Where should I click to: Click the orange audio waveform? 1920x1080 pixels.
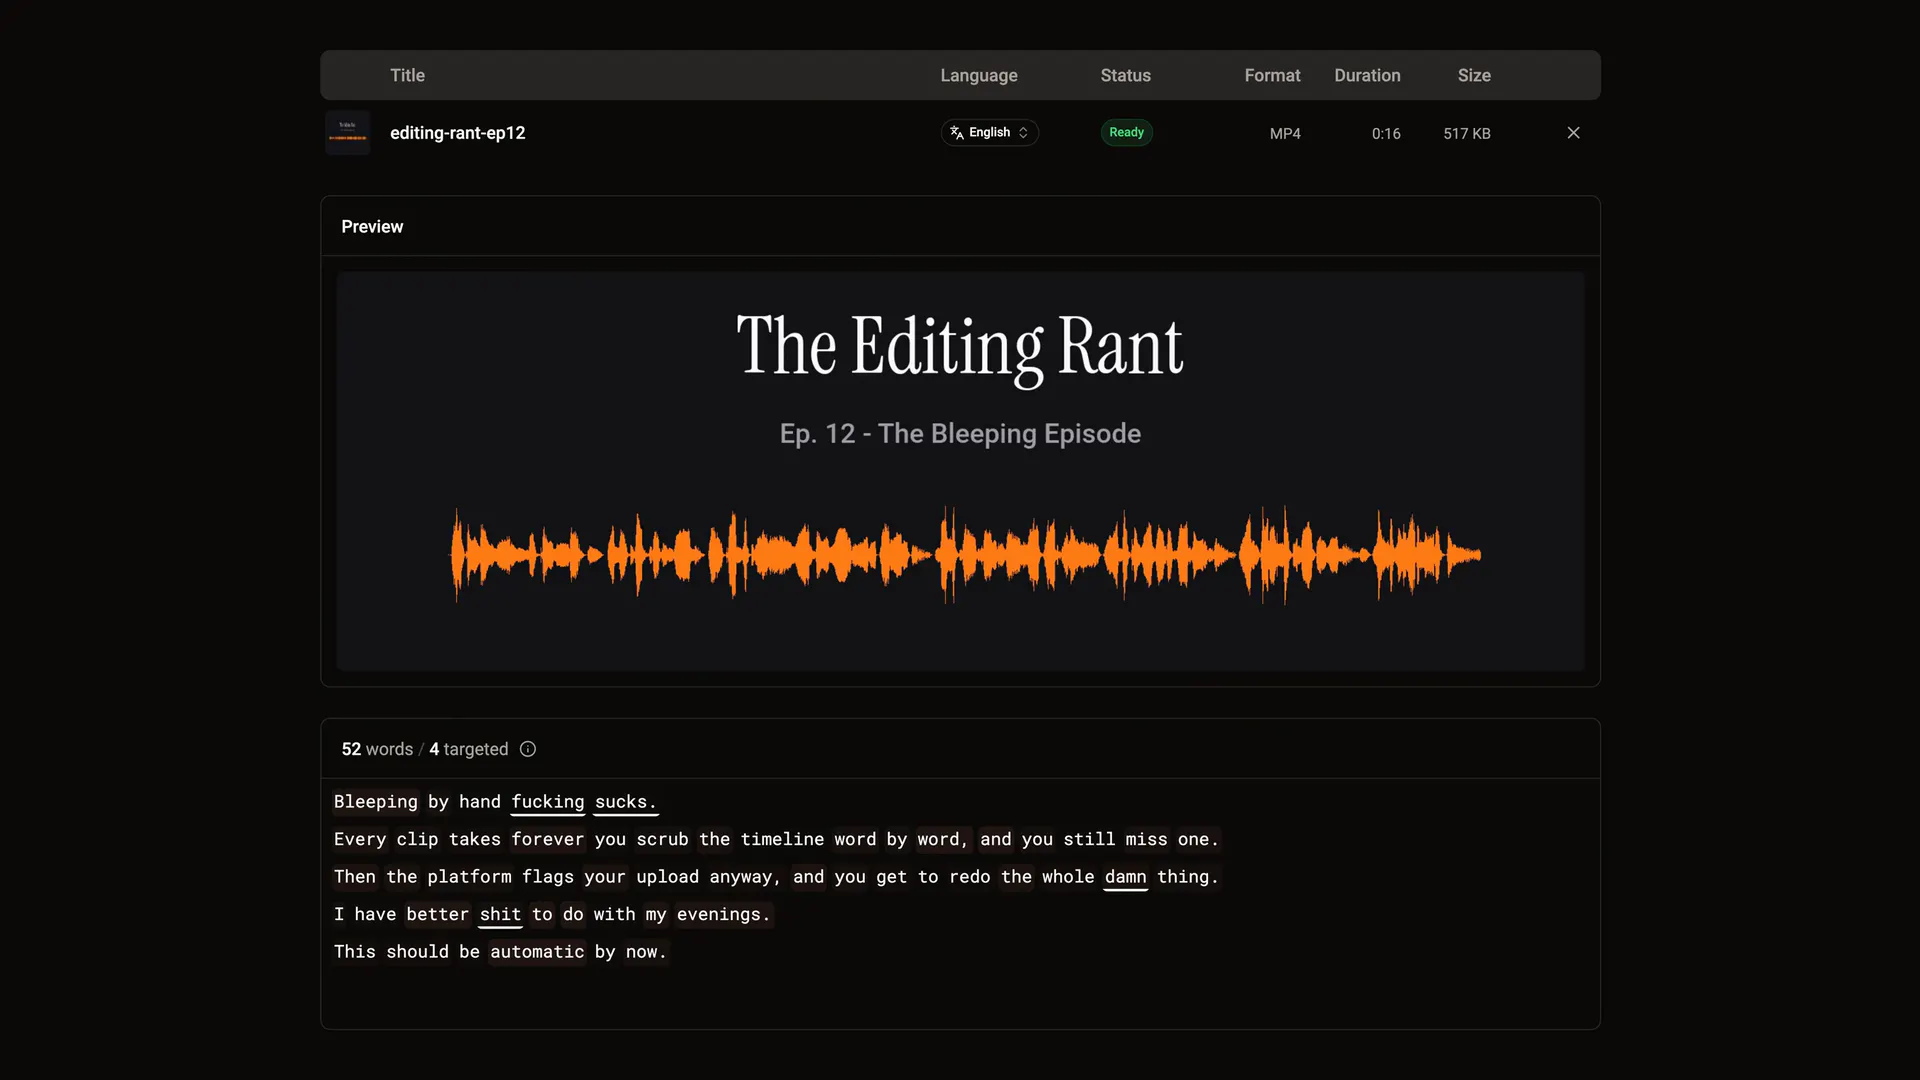click(x=965, y=555)
